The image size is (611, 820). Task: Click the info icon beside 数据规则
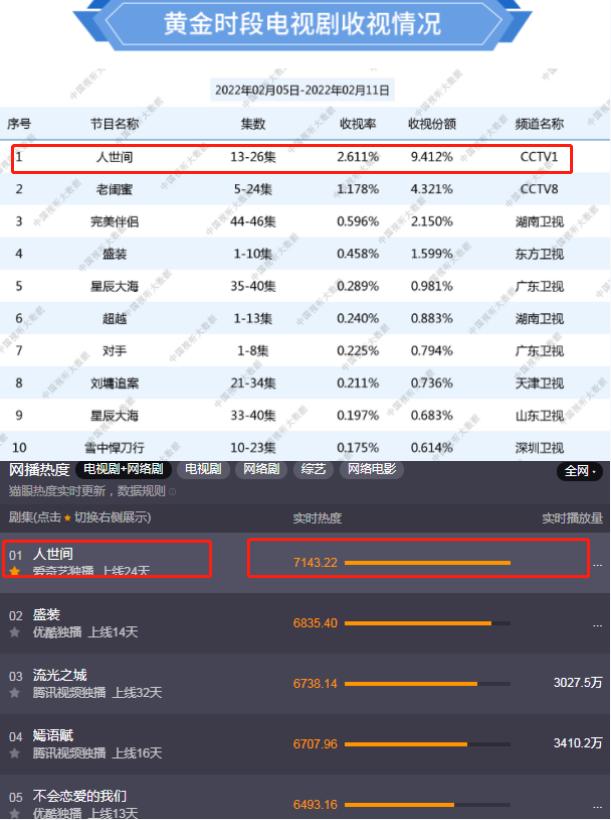coord(173,492)
